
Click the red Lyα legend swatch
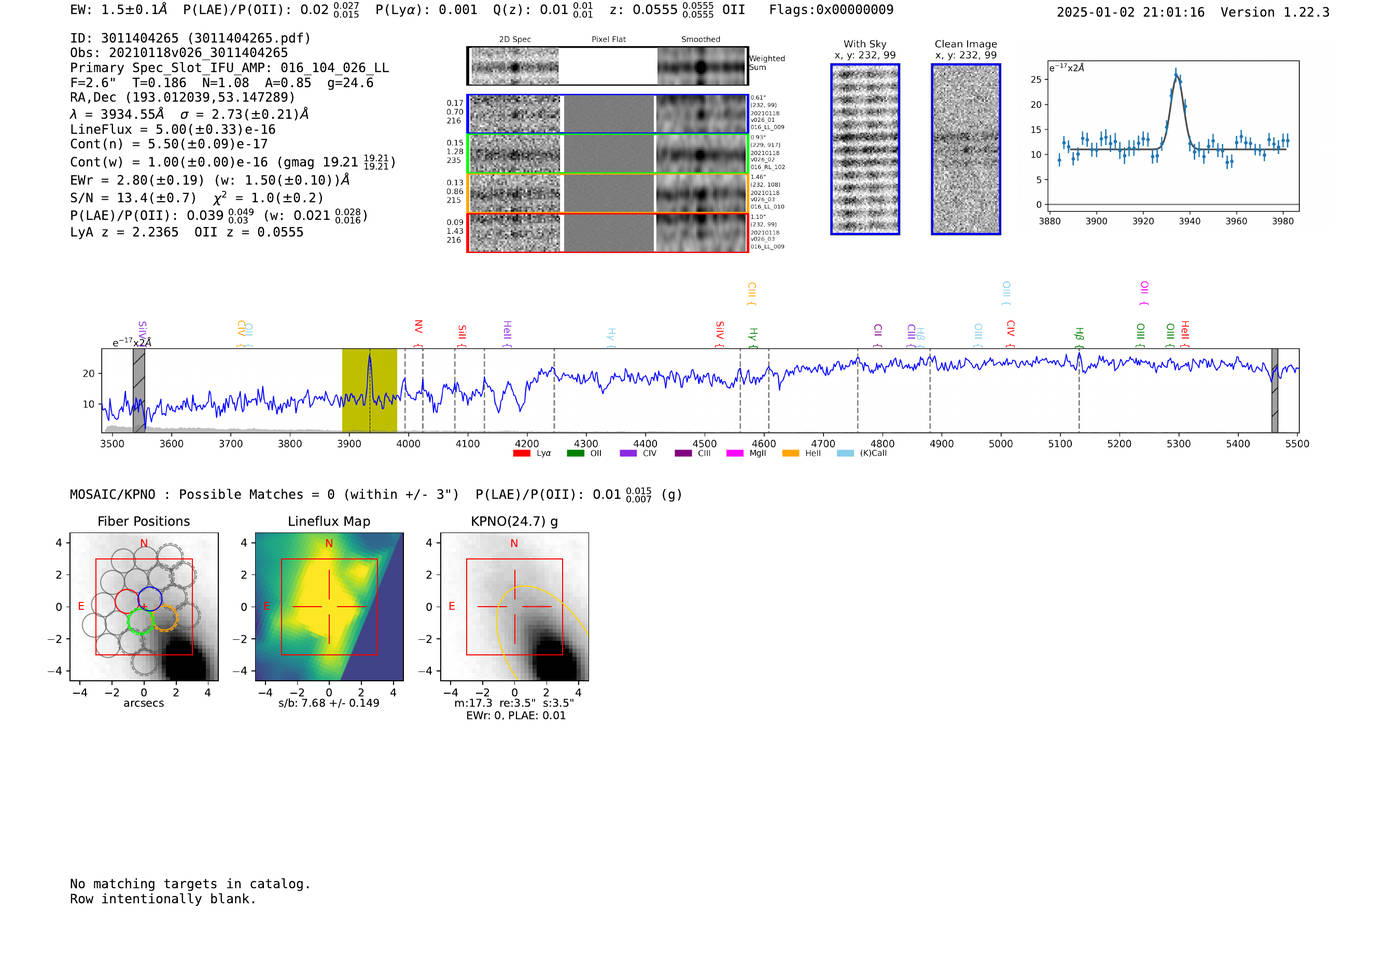tap(521, 454)
